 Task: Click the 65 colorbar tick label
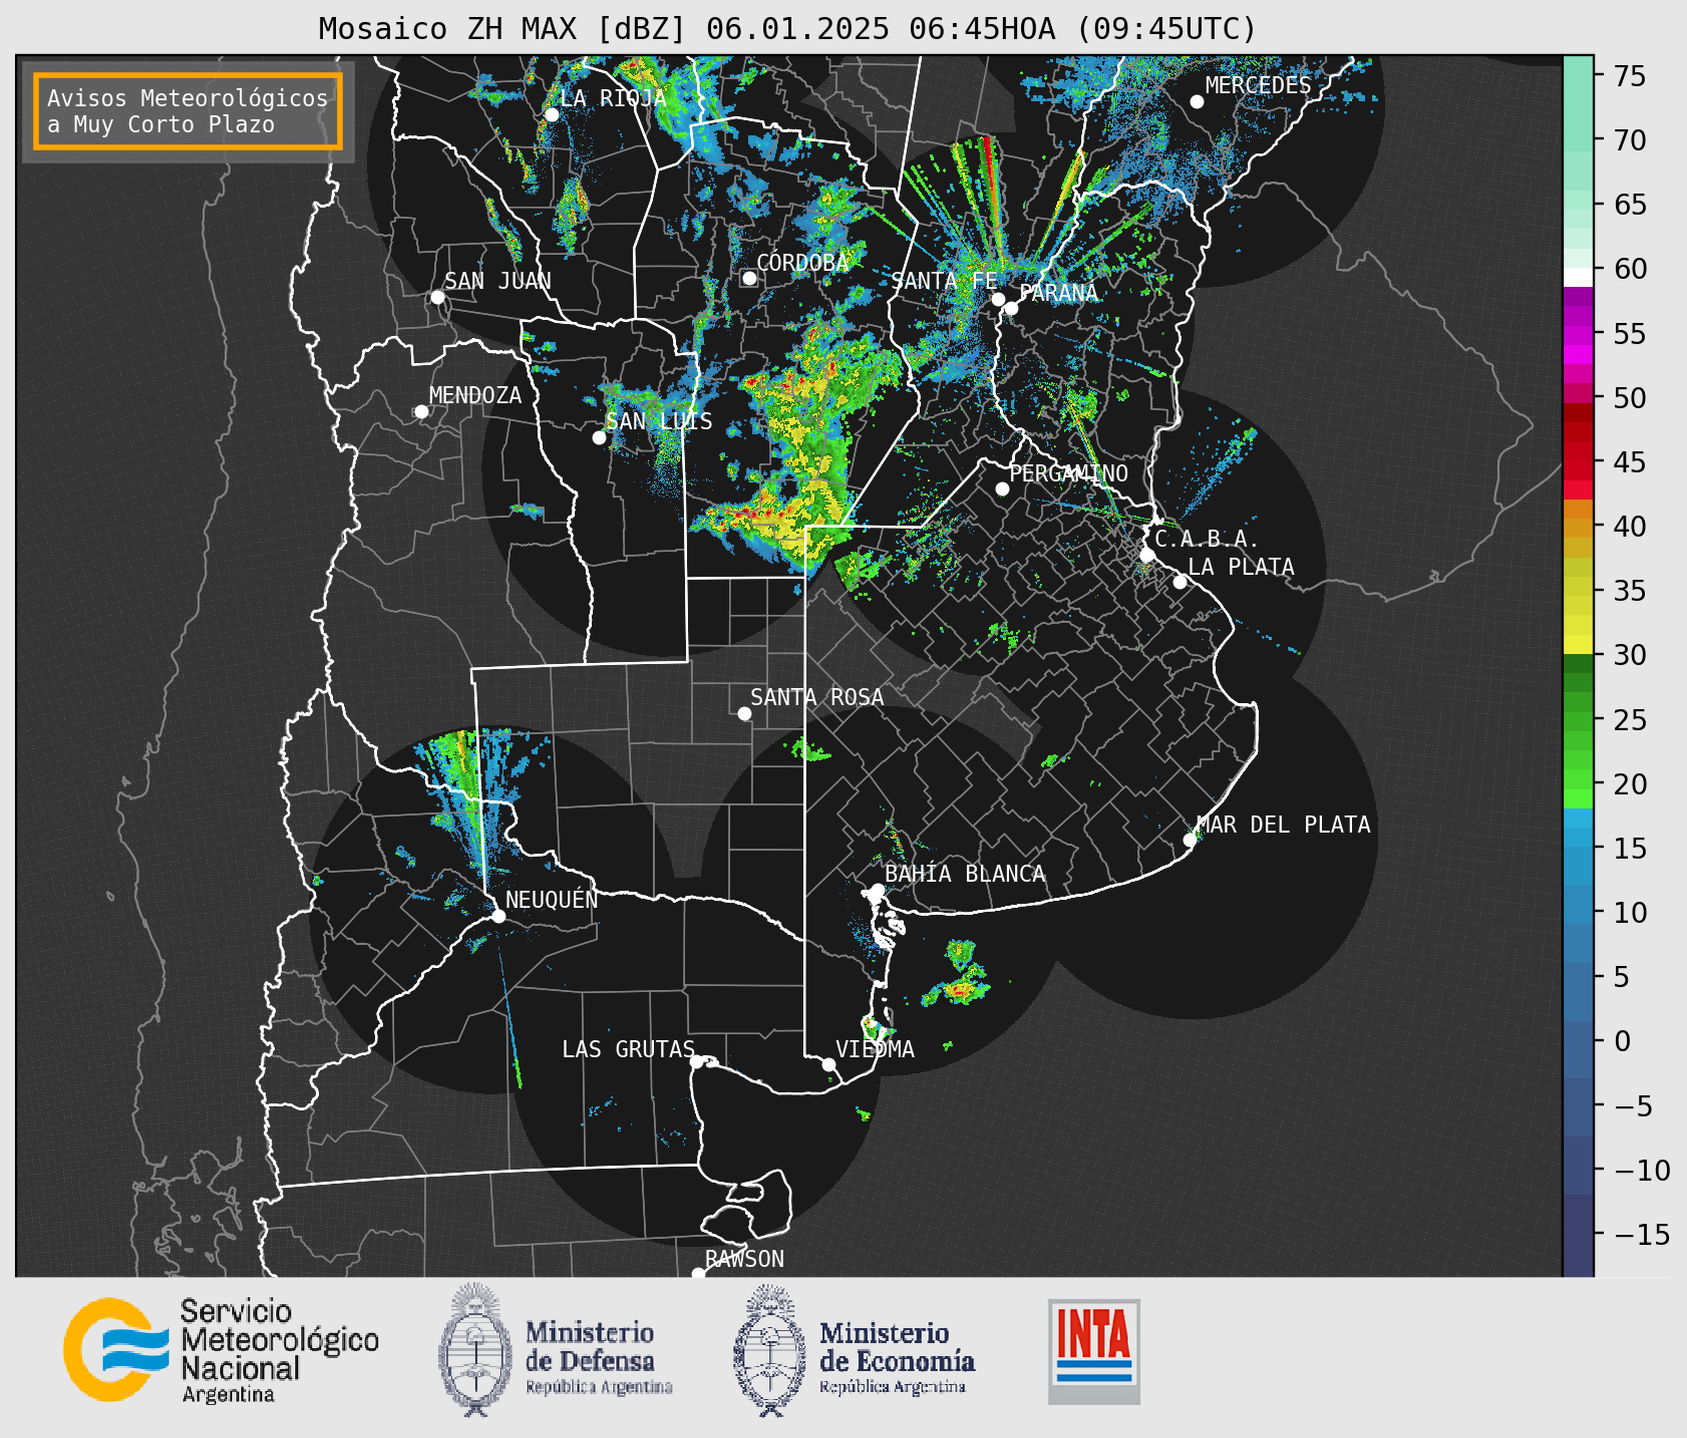click(x=1628, y=205)
